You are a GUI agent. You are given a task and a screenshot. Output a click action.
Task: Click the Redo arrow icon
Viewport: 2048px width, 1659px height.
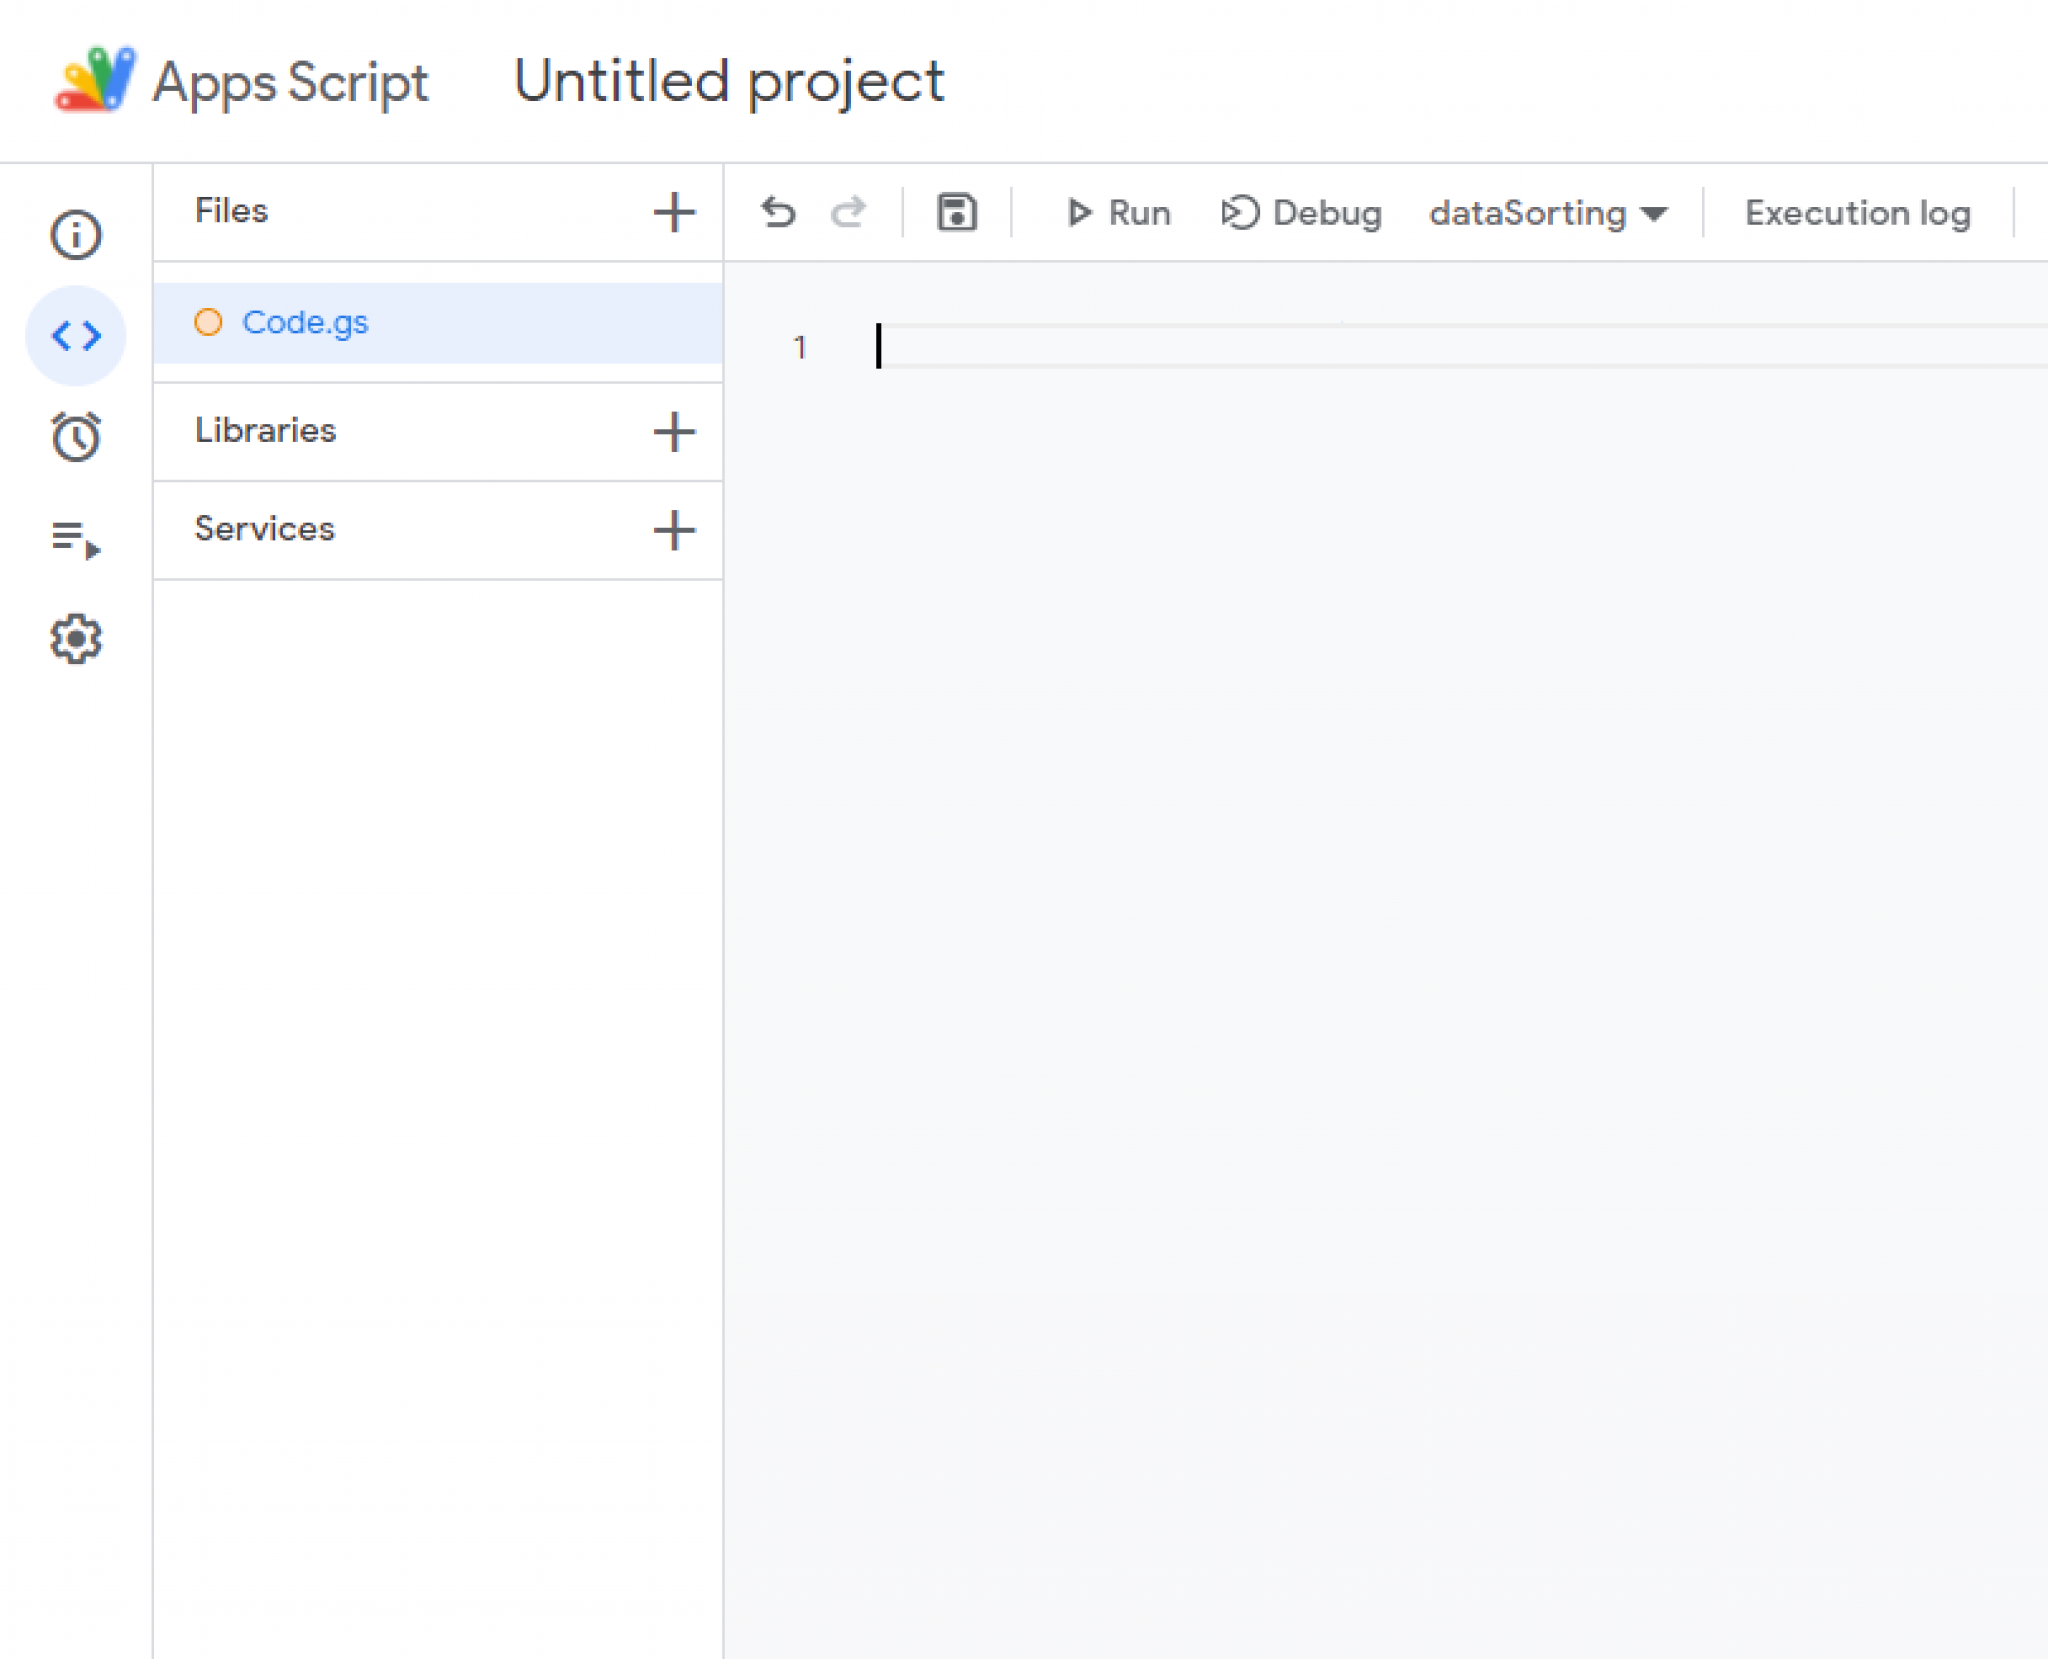[x=848, y=212]
